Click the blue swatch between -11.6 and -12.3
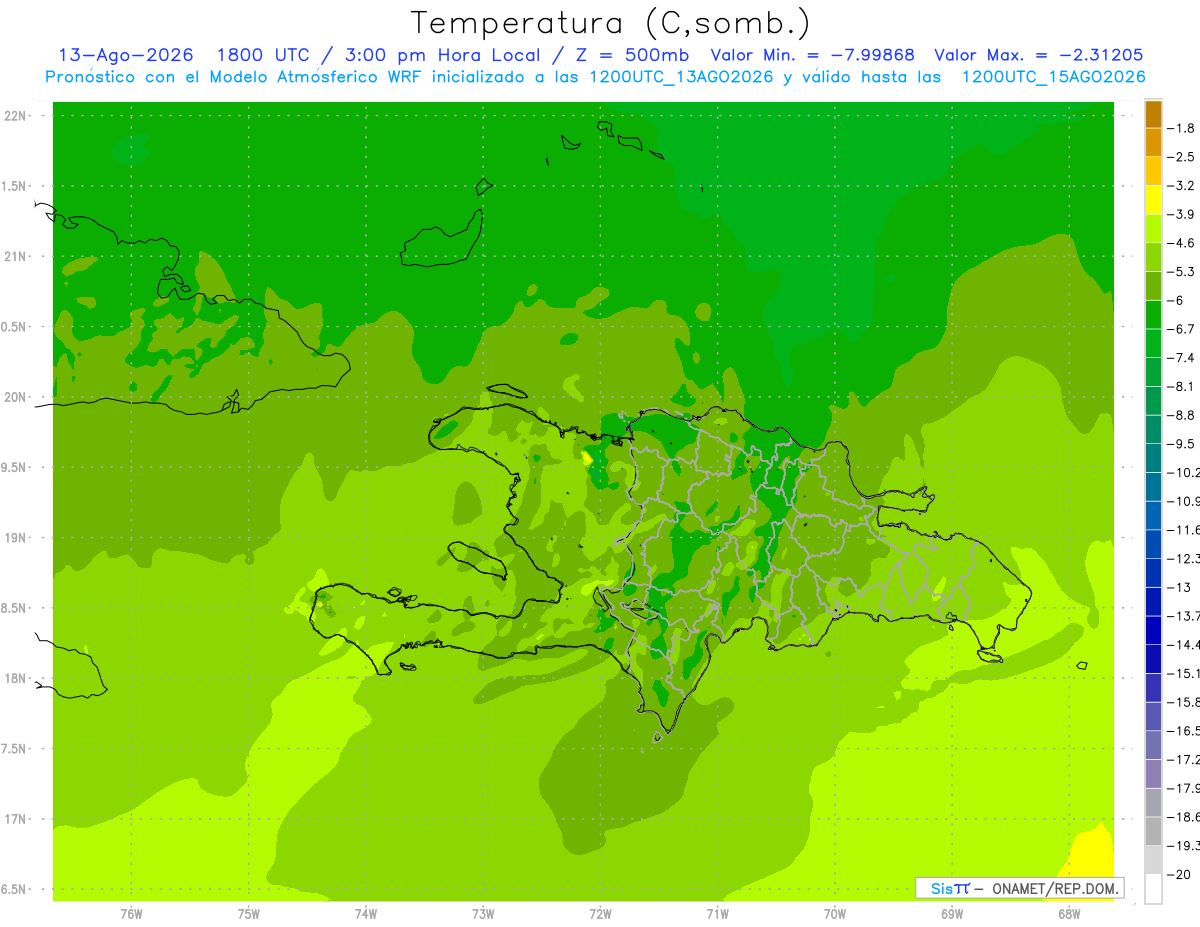Viewport: 1200px width, 927px height. click(1153, 544)
